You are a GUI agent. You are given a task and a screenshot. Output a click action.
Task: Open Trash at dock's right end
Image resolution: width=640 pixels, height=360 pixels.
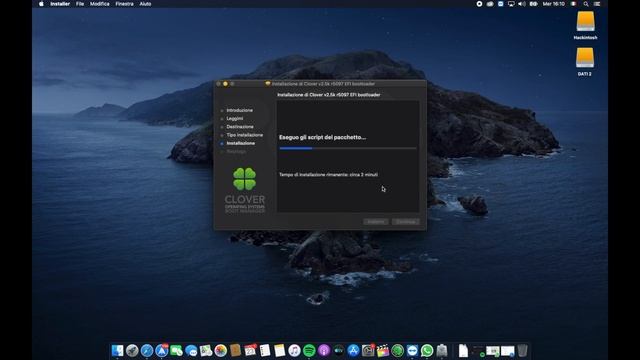522,351
